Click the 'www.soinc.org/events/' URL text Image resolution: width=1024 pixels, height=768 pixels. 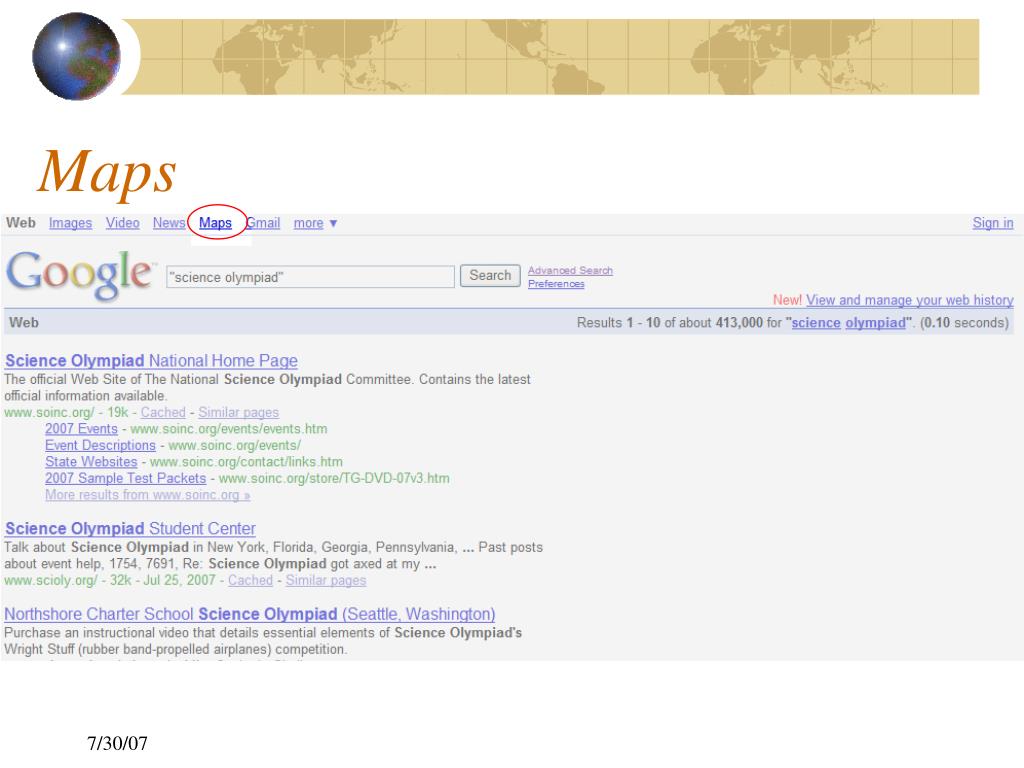coord(234,445)
